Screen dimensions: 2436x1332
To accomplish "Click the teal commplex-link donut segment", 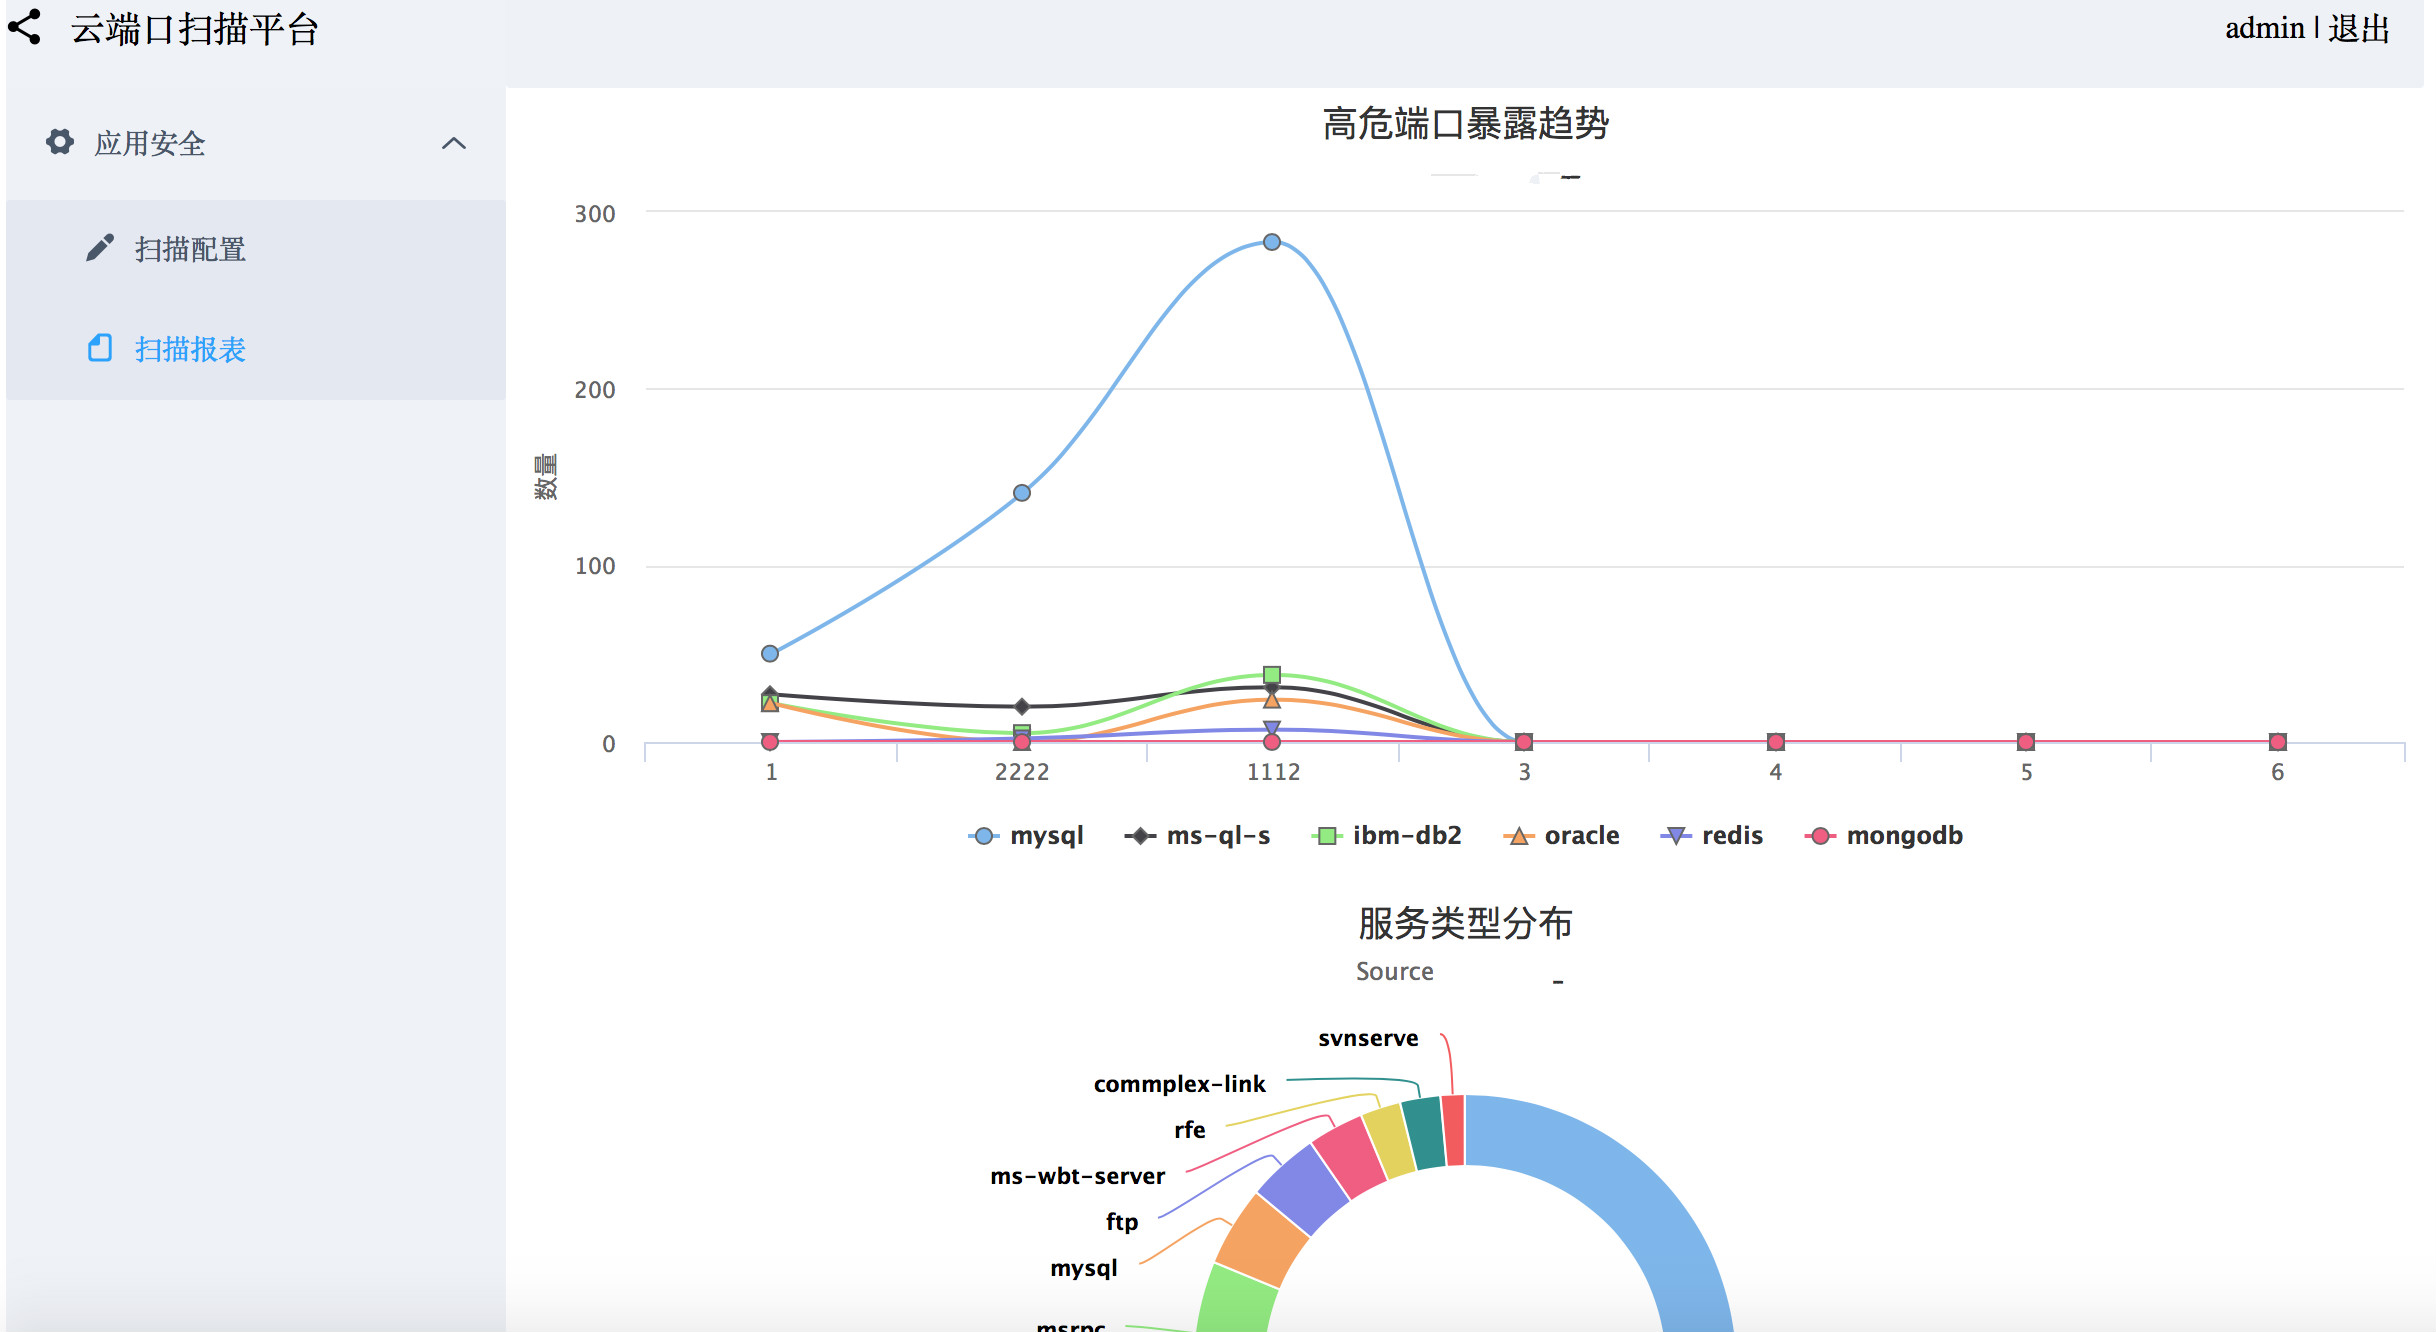I will click(1424, 1133).
